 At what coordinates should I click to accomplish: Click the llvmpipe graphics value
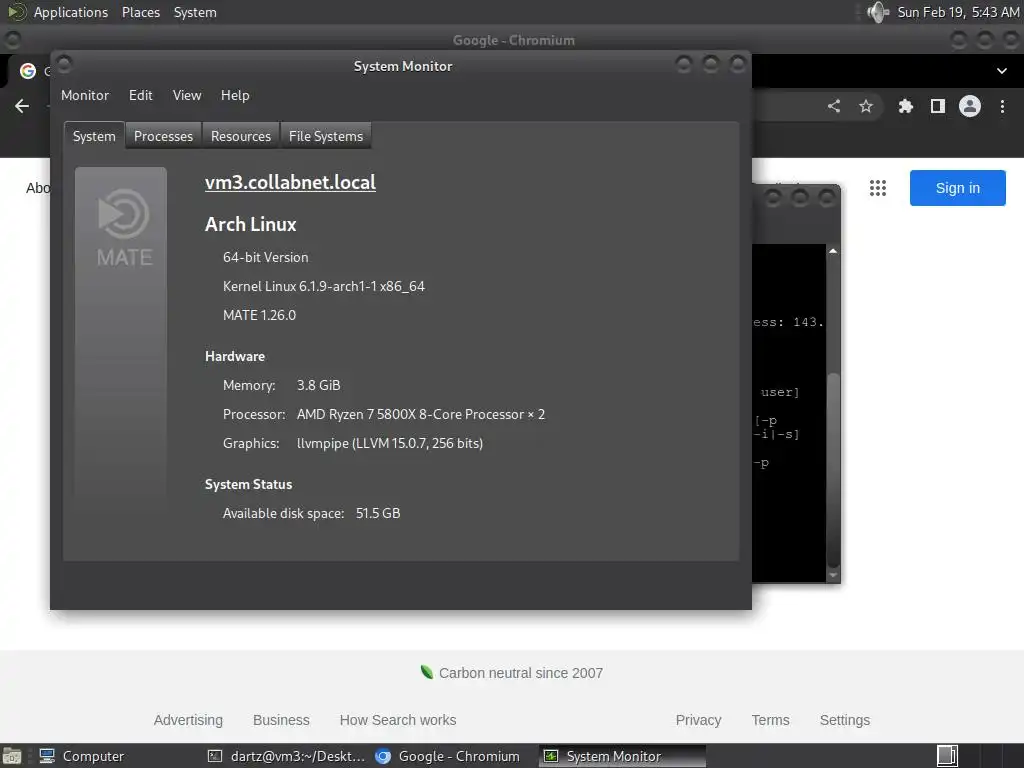point(390,443)
